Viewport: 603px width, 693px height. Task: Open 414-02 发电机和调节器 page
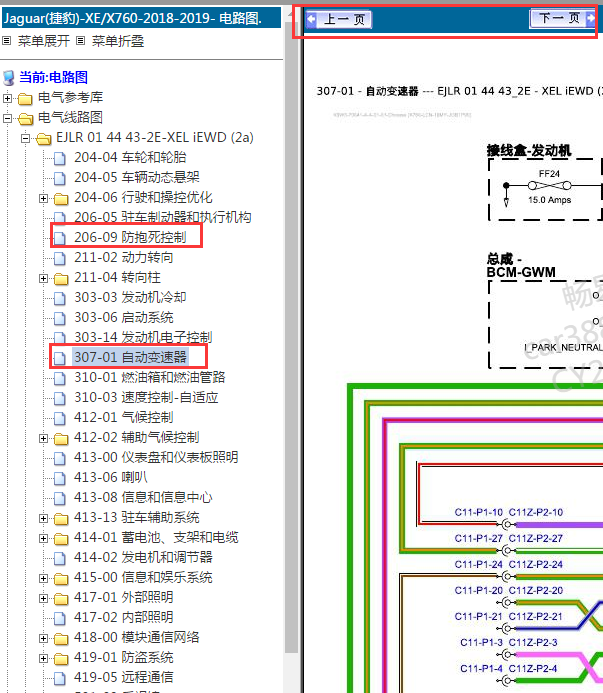(143, 557)
